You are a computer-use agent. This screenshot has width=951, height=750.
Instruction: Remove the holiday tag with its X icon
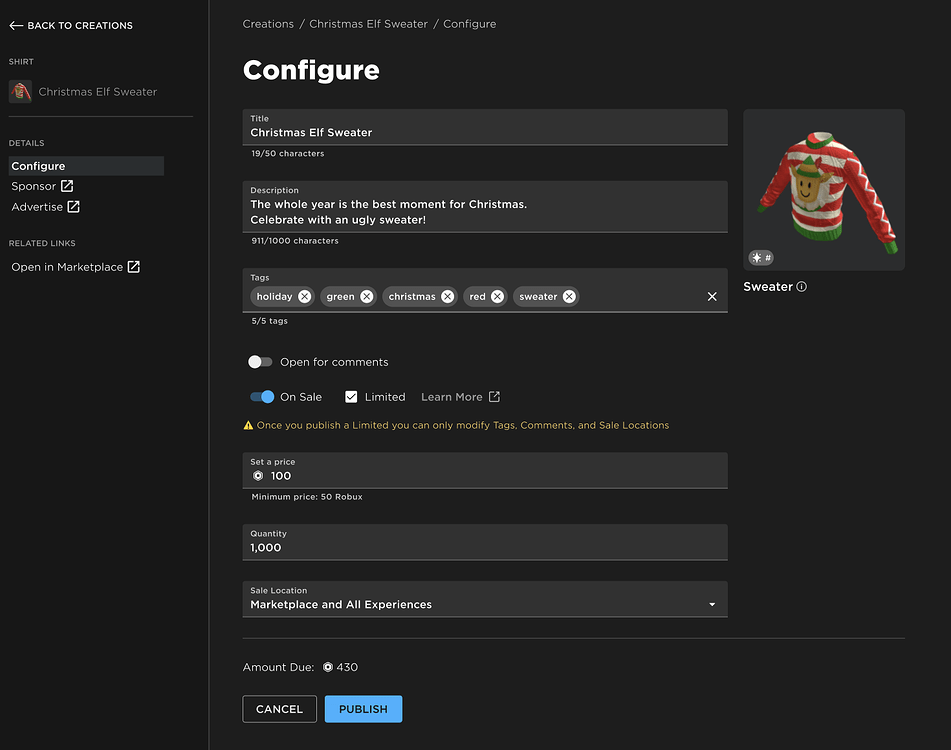[x=304, y=296]
